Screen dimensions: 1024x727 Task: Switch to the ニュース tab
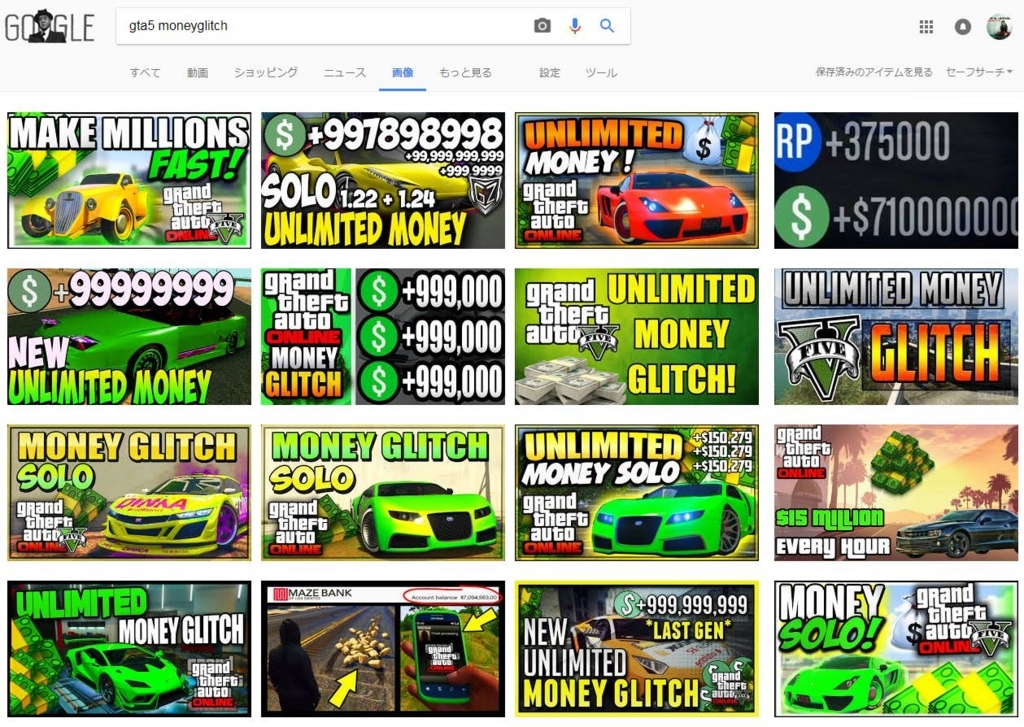click(x=345, y=73)
